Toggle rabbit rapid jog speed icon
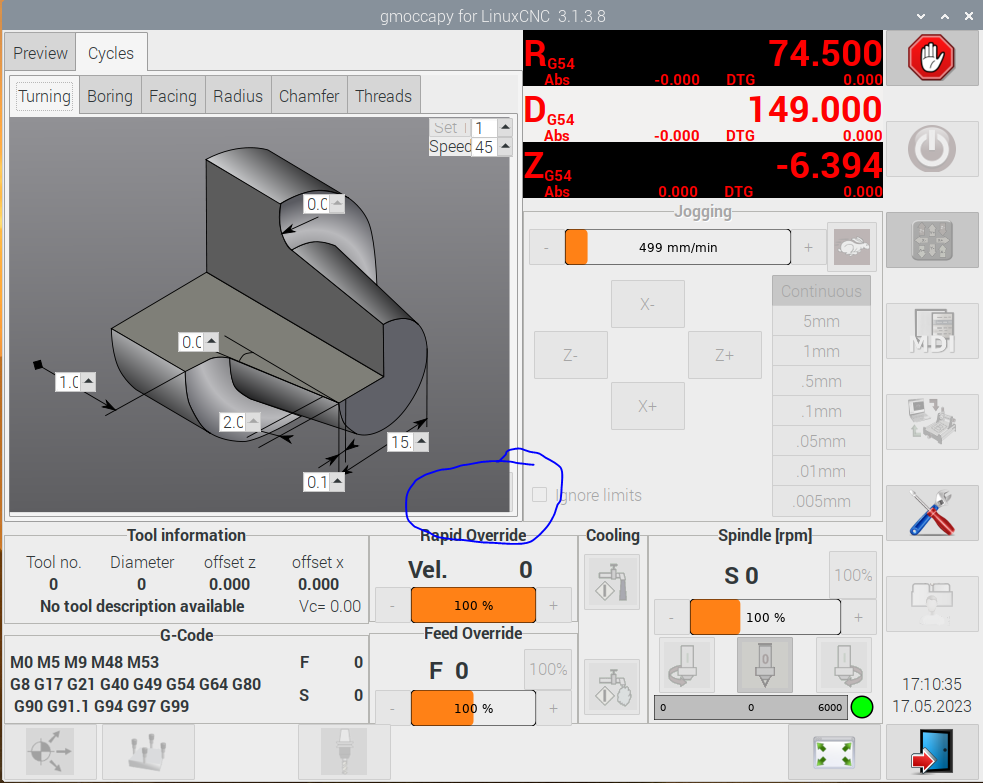The height and width of the screenshot is (783, 983). [851, 247]
